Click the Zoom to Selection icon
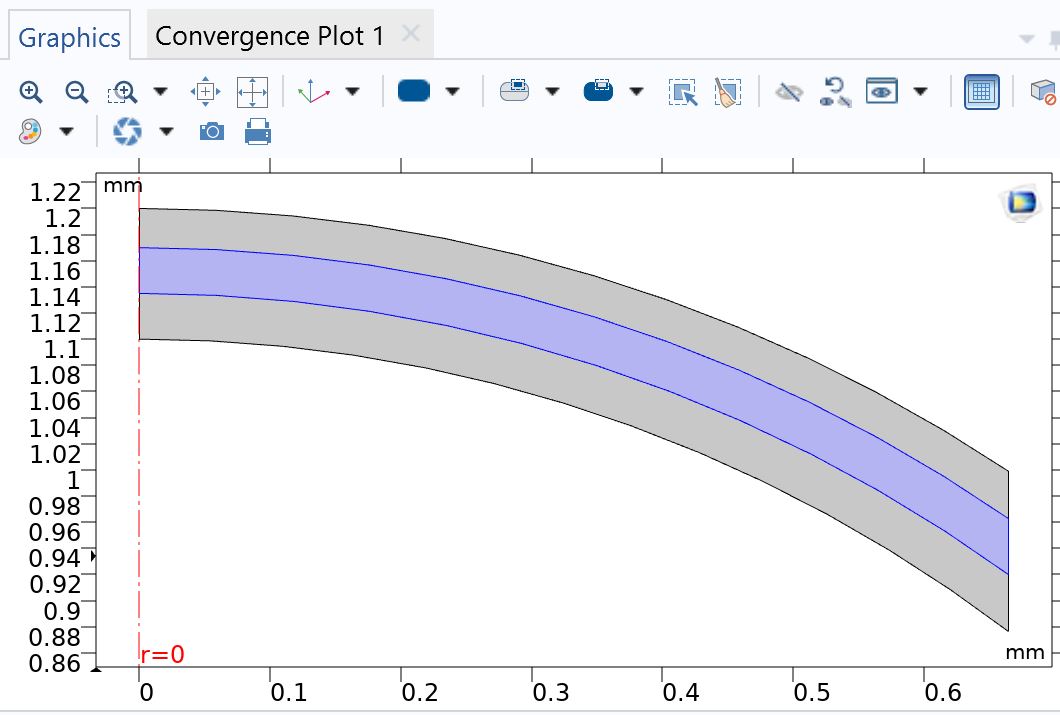 [205, 92]
